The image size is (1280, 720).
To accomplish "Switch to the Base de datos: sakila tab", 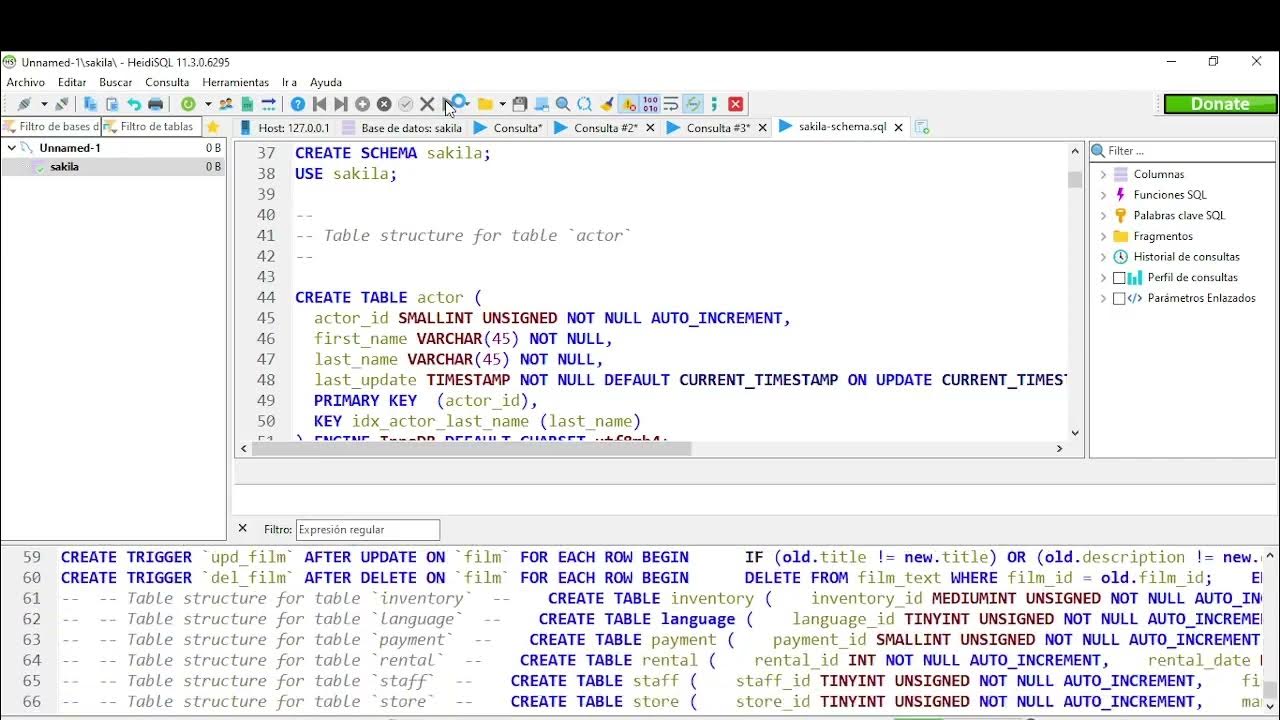I will (x=402, y=128).
